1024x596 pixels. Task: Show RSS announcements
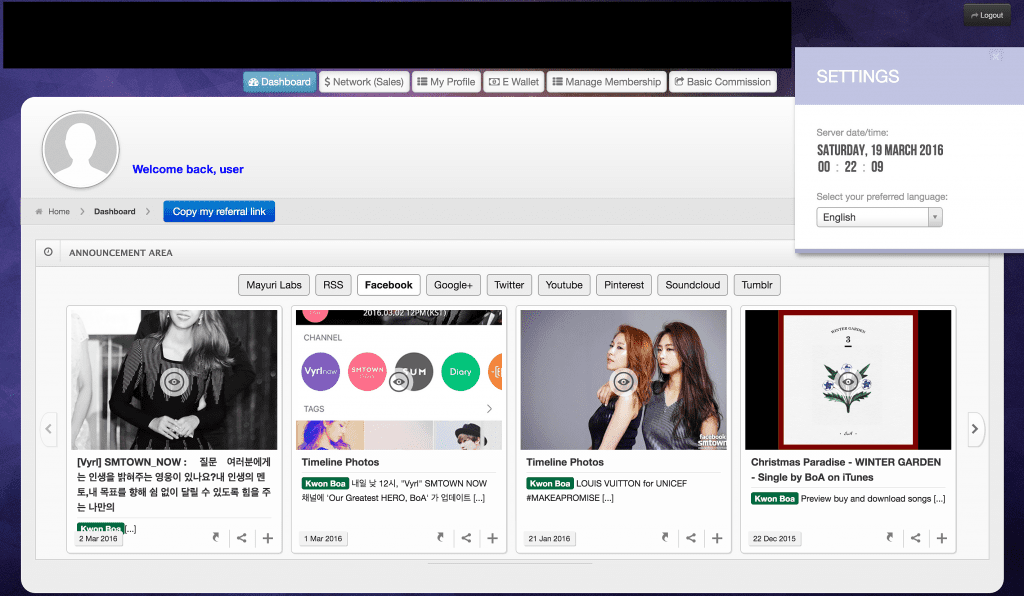(x=333, y=285)
